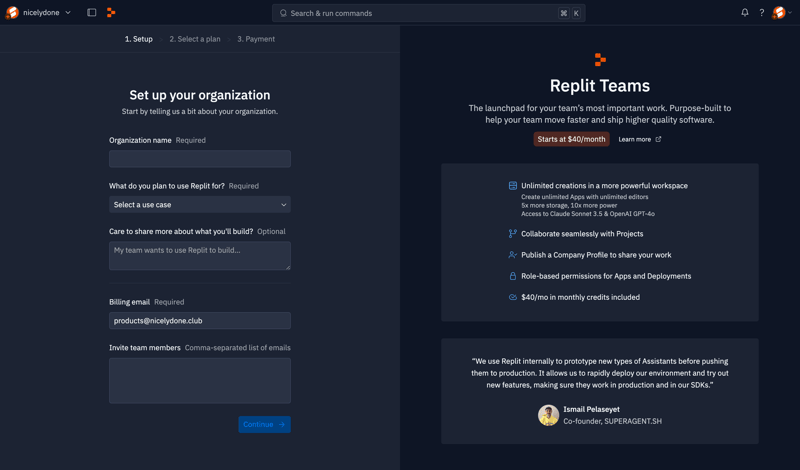The height and width of the screenshot is (470, 800).
Task: Open the nicelydone workspace switcher
Action: tap(38, 12)
